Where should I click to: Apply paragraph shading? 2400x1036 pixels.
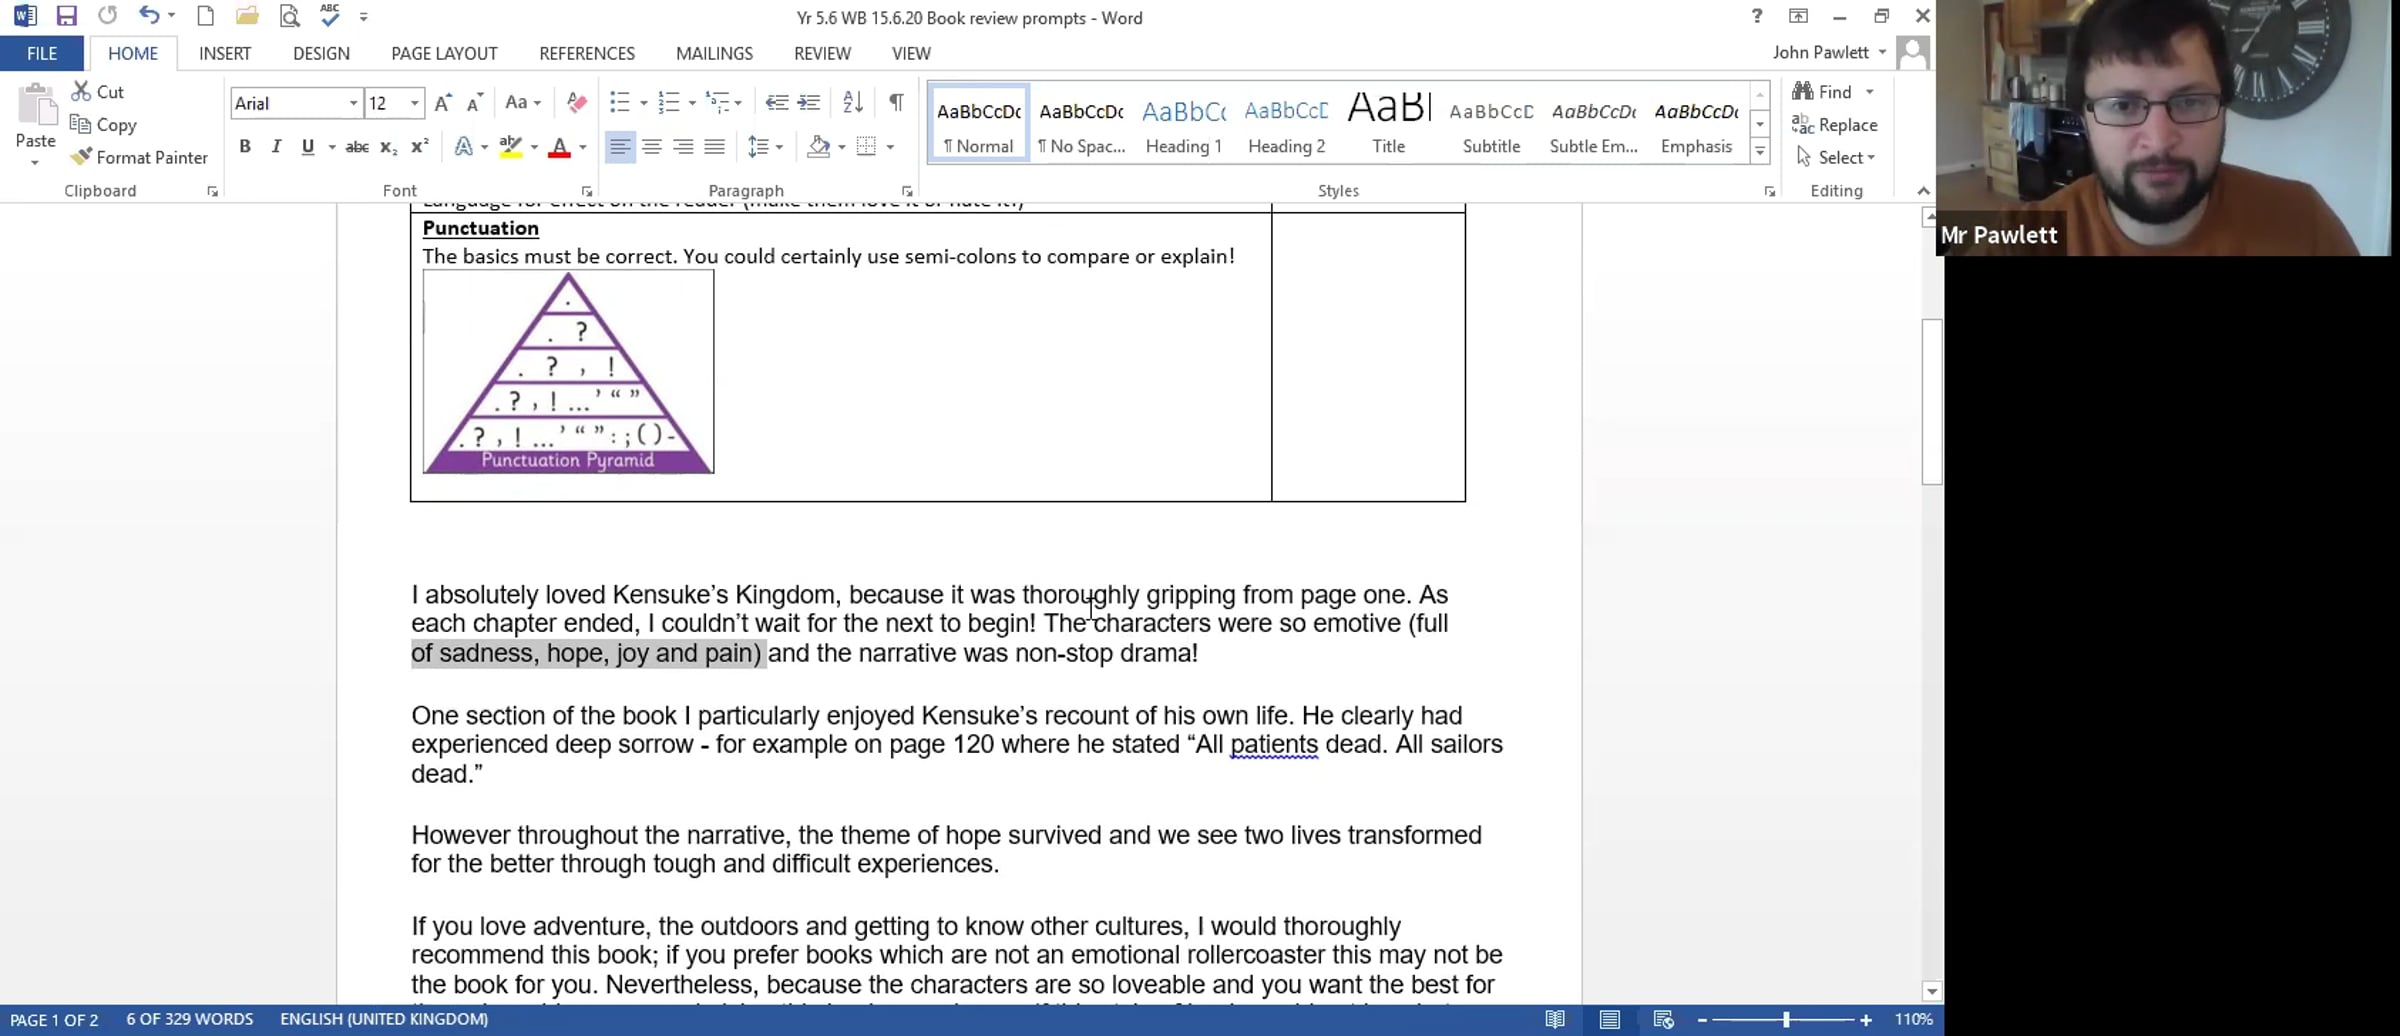point(819,148)
